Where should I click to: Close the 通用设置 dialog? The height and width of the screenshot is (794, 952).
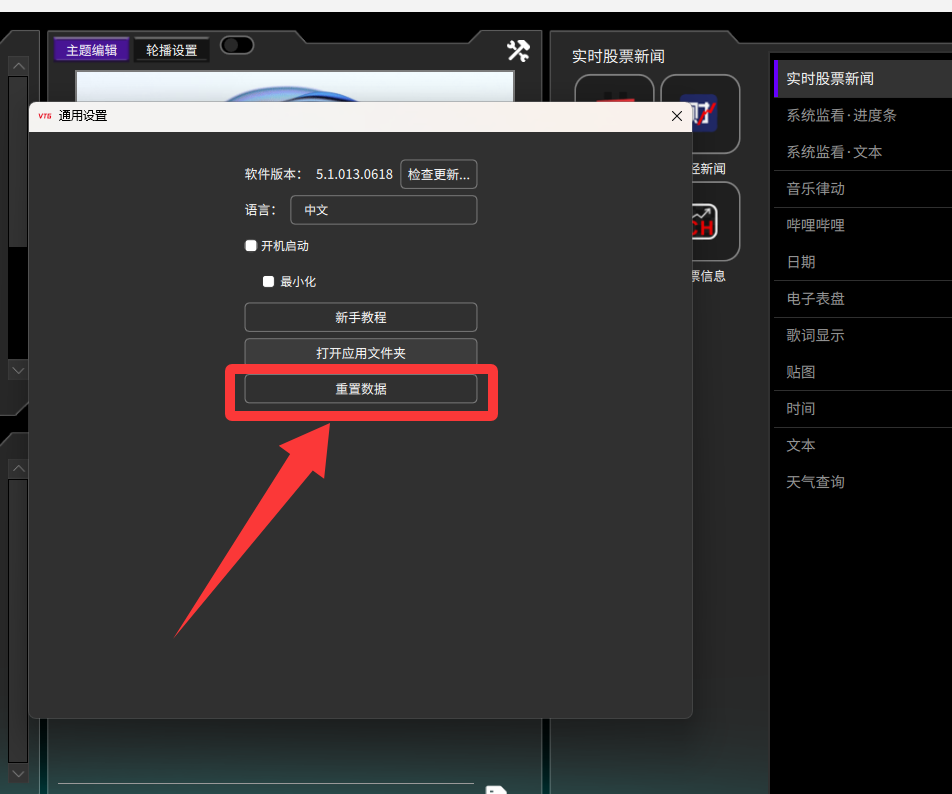(676, 116)
